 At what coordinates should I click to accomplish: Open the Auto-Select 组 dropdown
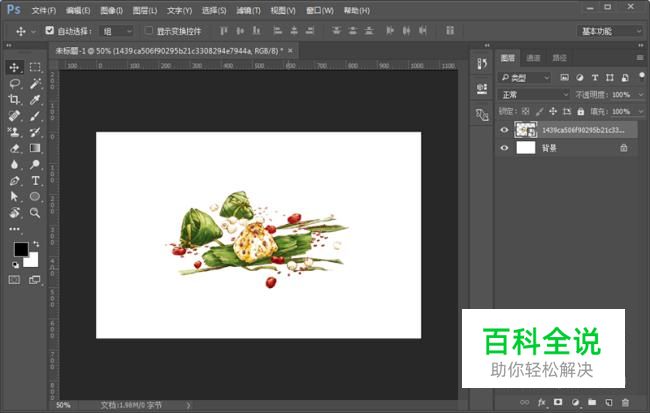117,31
